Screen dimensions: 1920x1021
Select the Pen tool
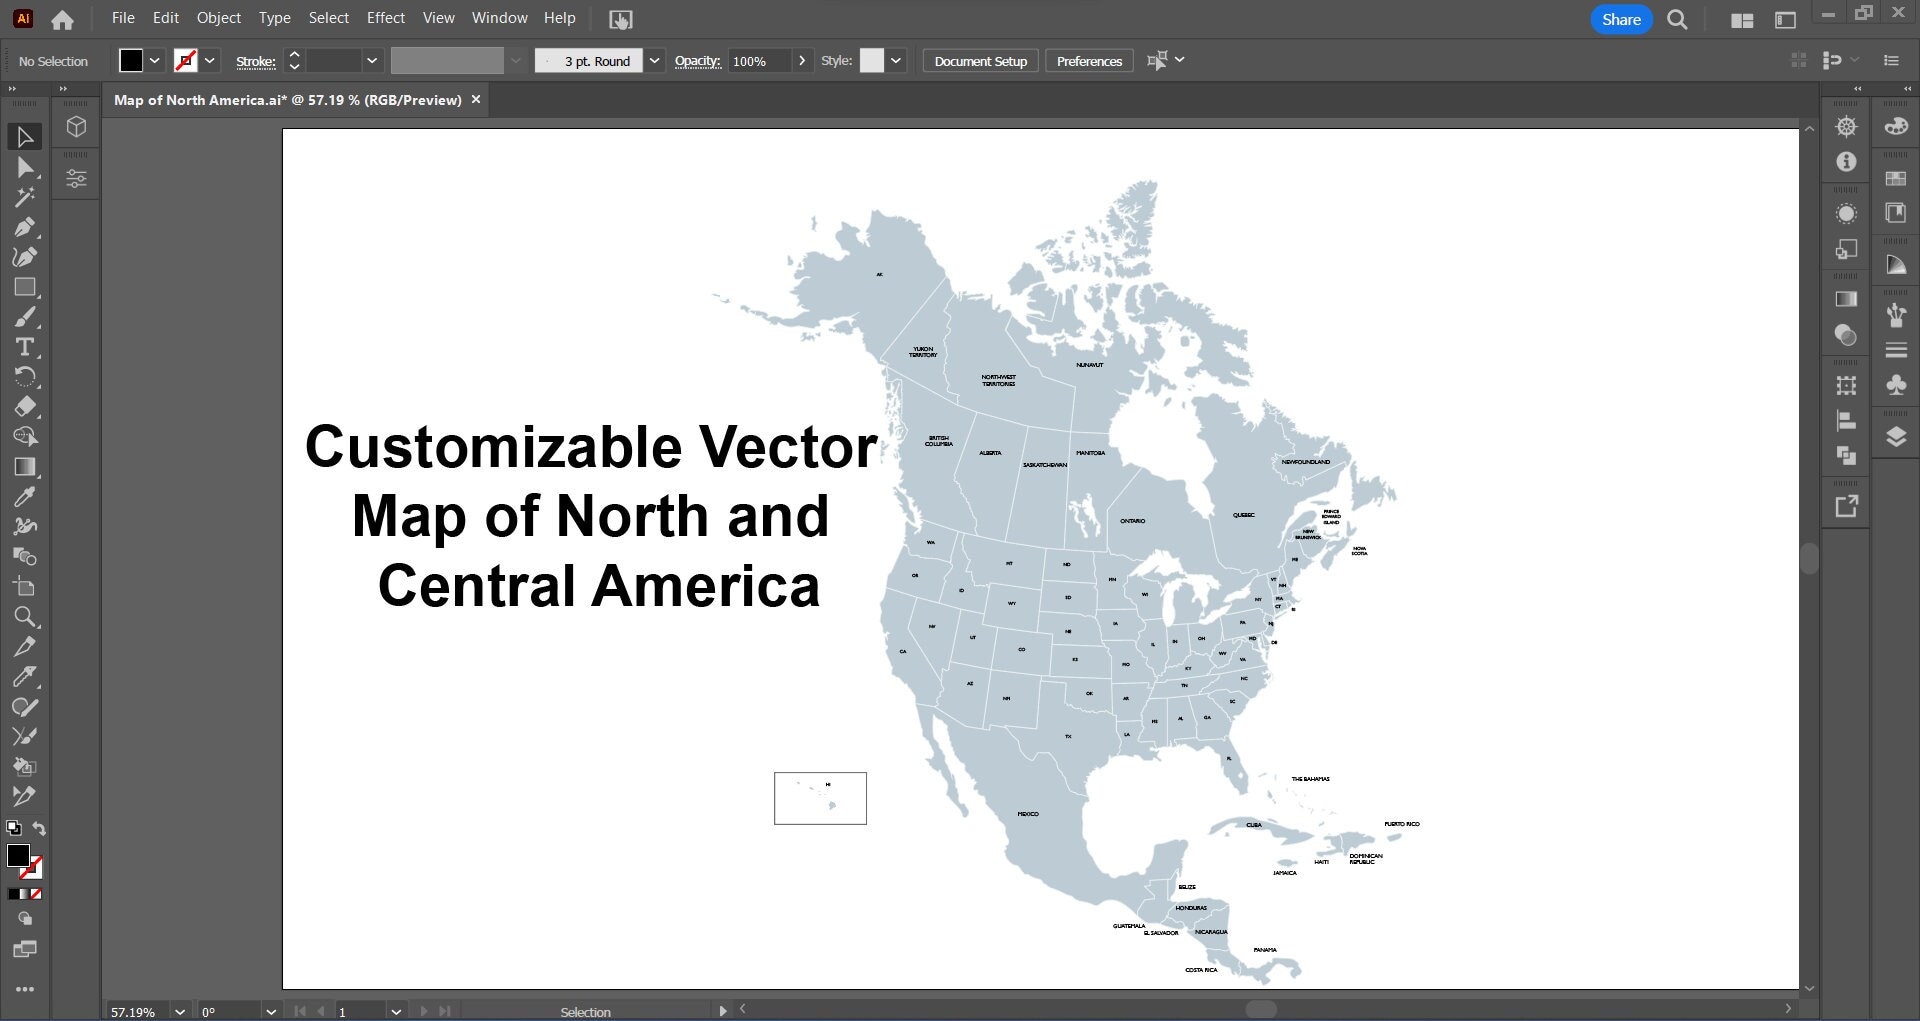(25, 225)
